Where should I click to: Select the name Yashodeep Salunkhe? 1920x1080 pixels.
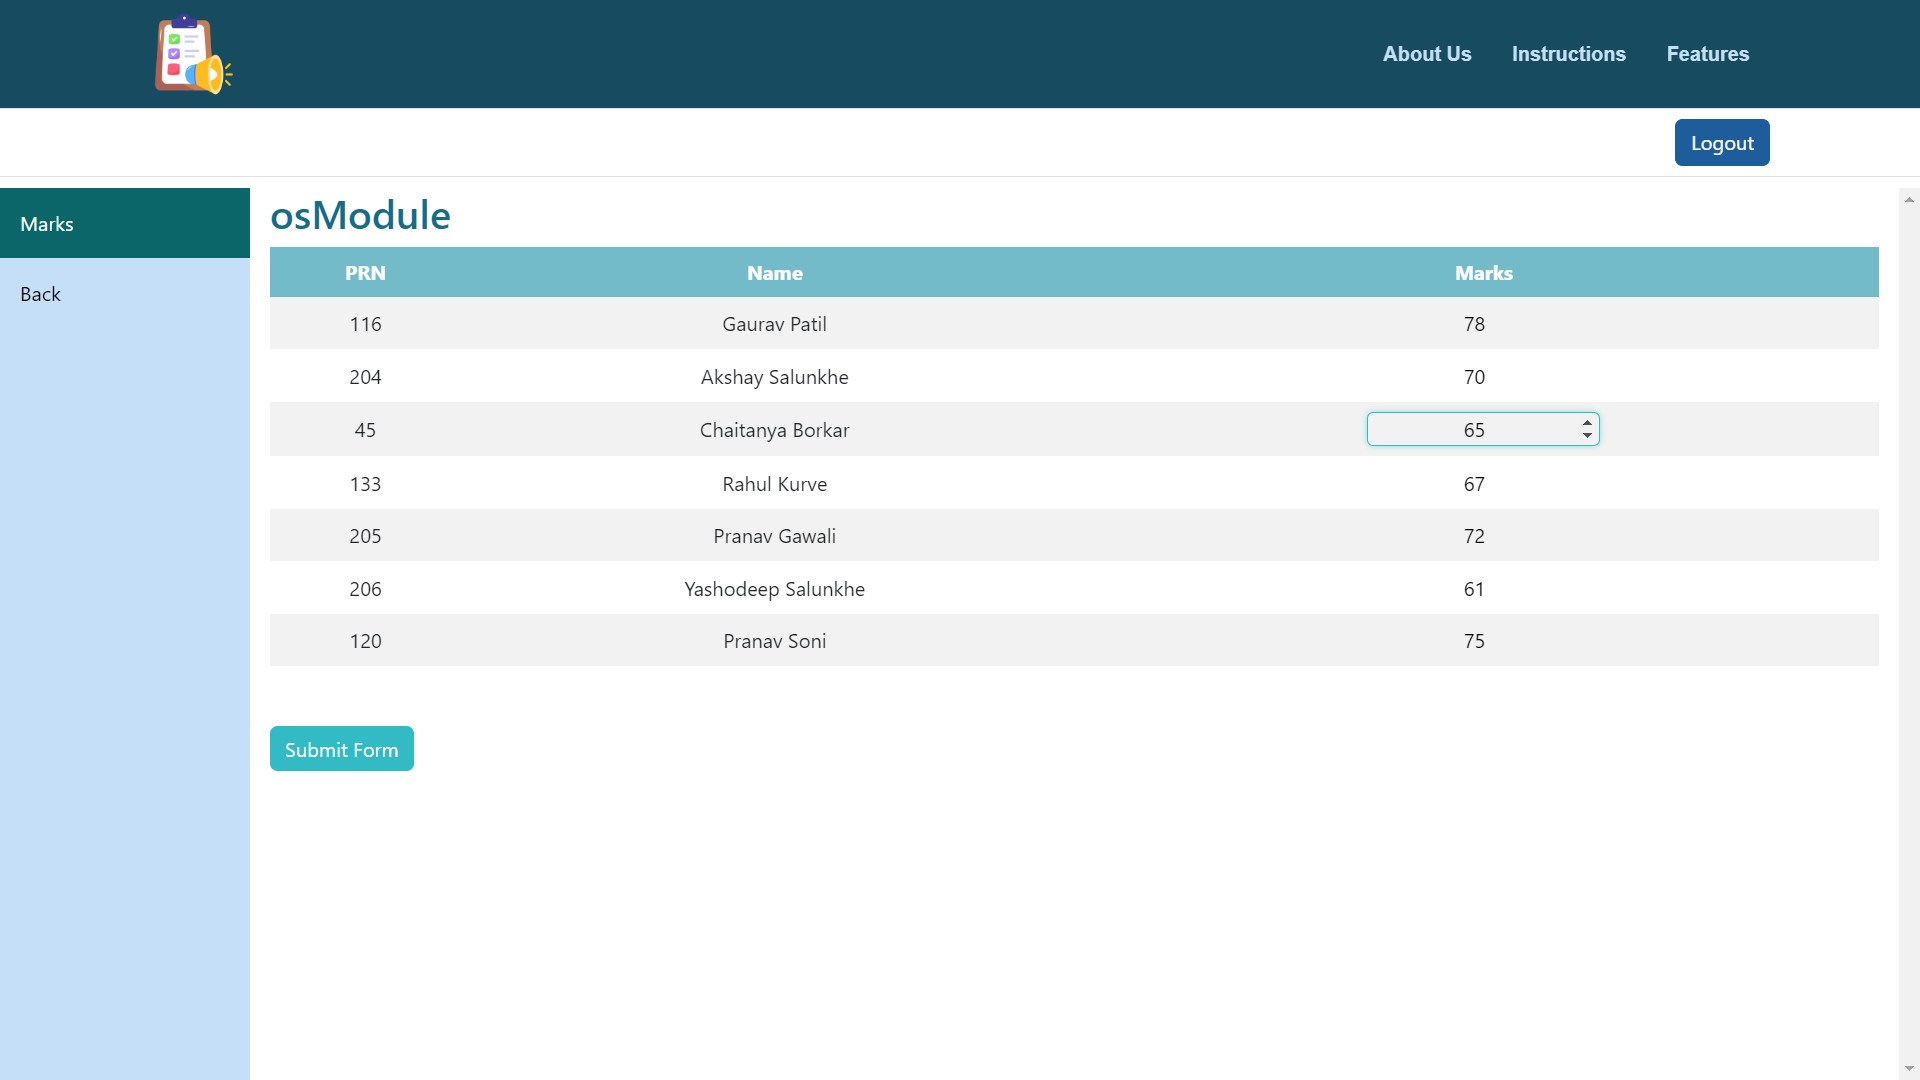(x=774, y=589)
